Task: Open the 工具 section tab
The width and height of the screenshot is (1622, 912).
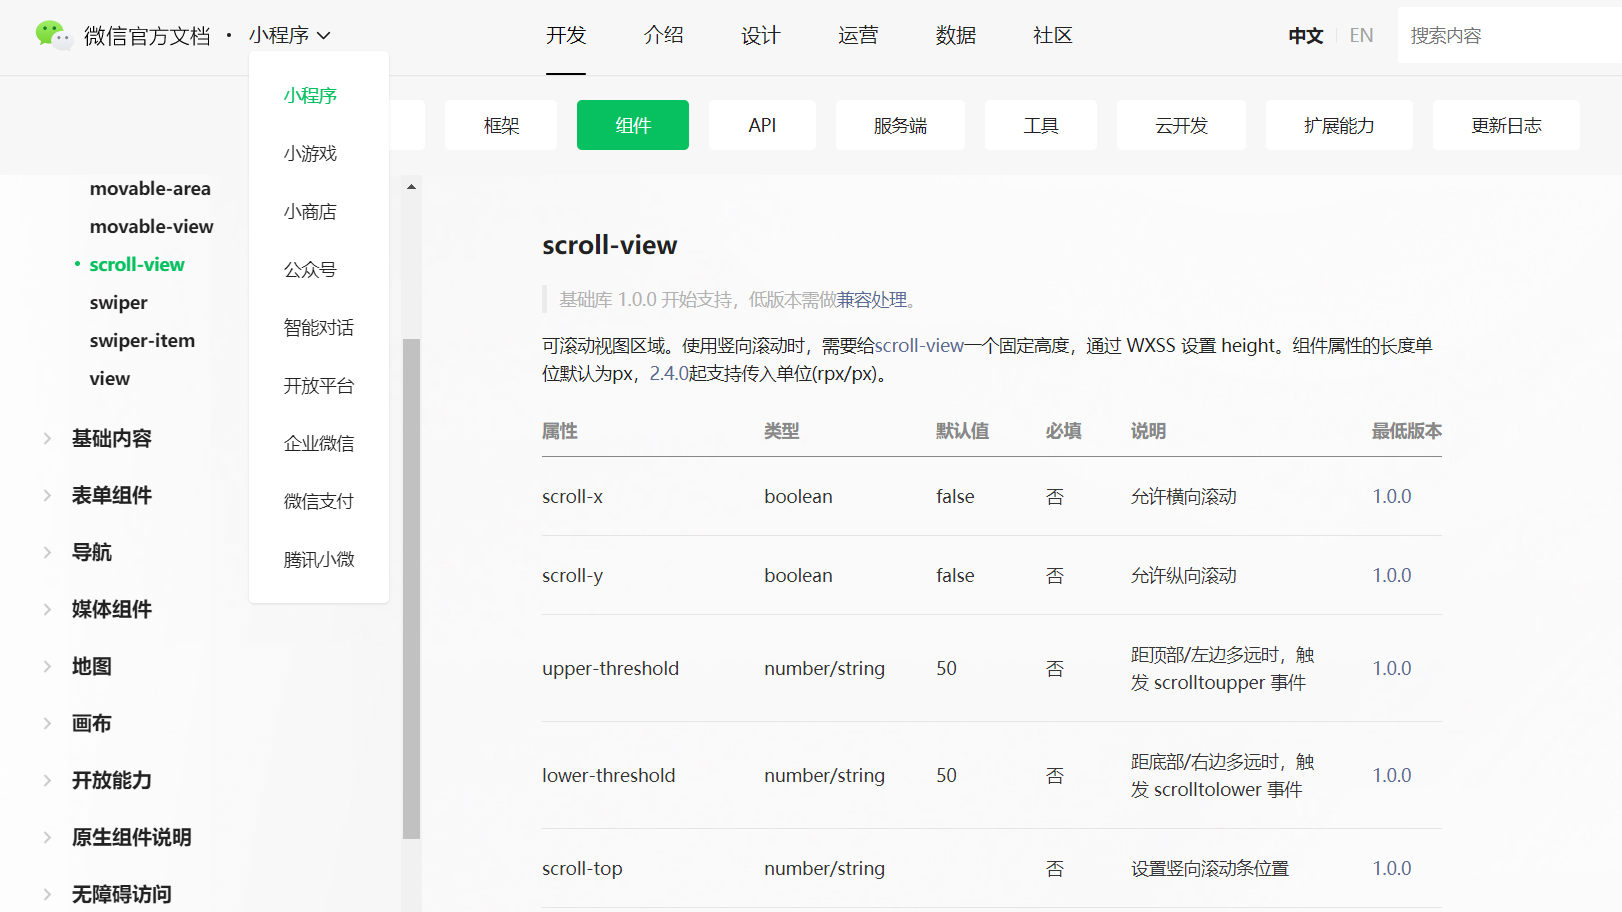Action: (x=1041, y=125)
